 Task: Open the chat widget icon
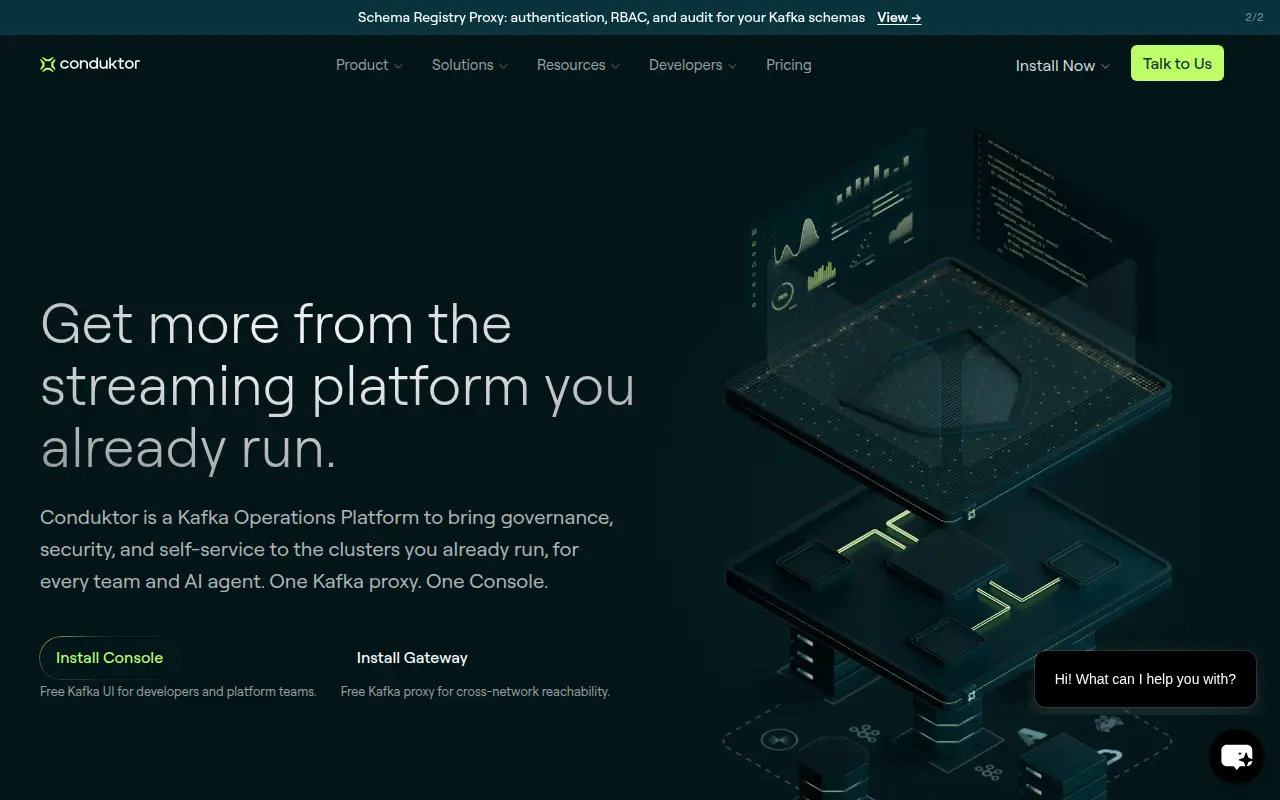(x=1237, y=757)
